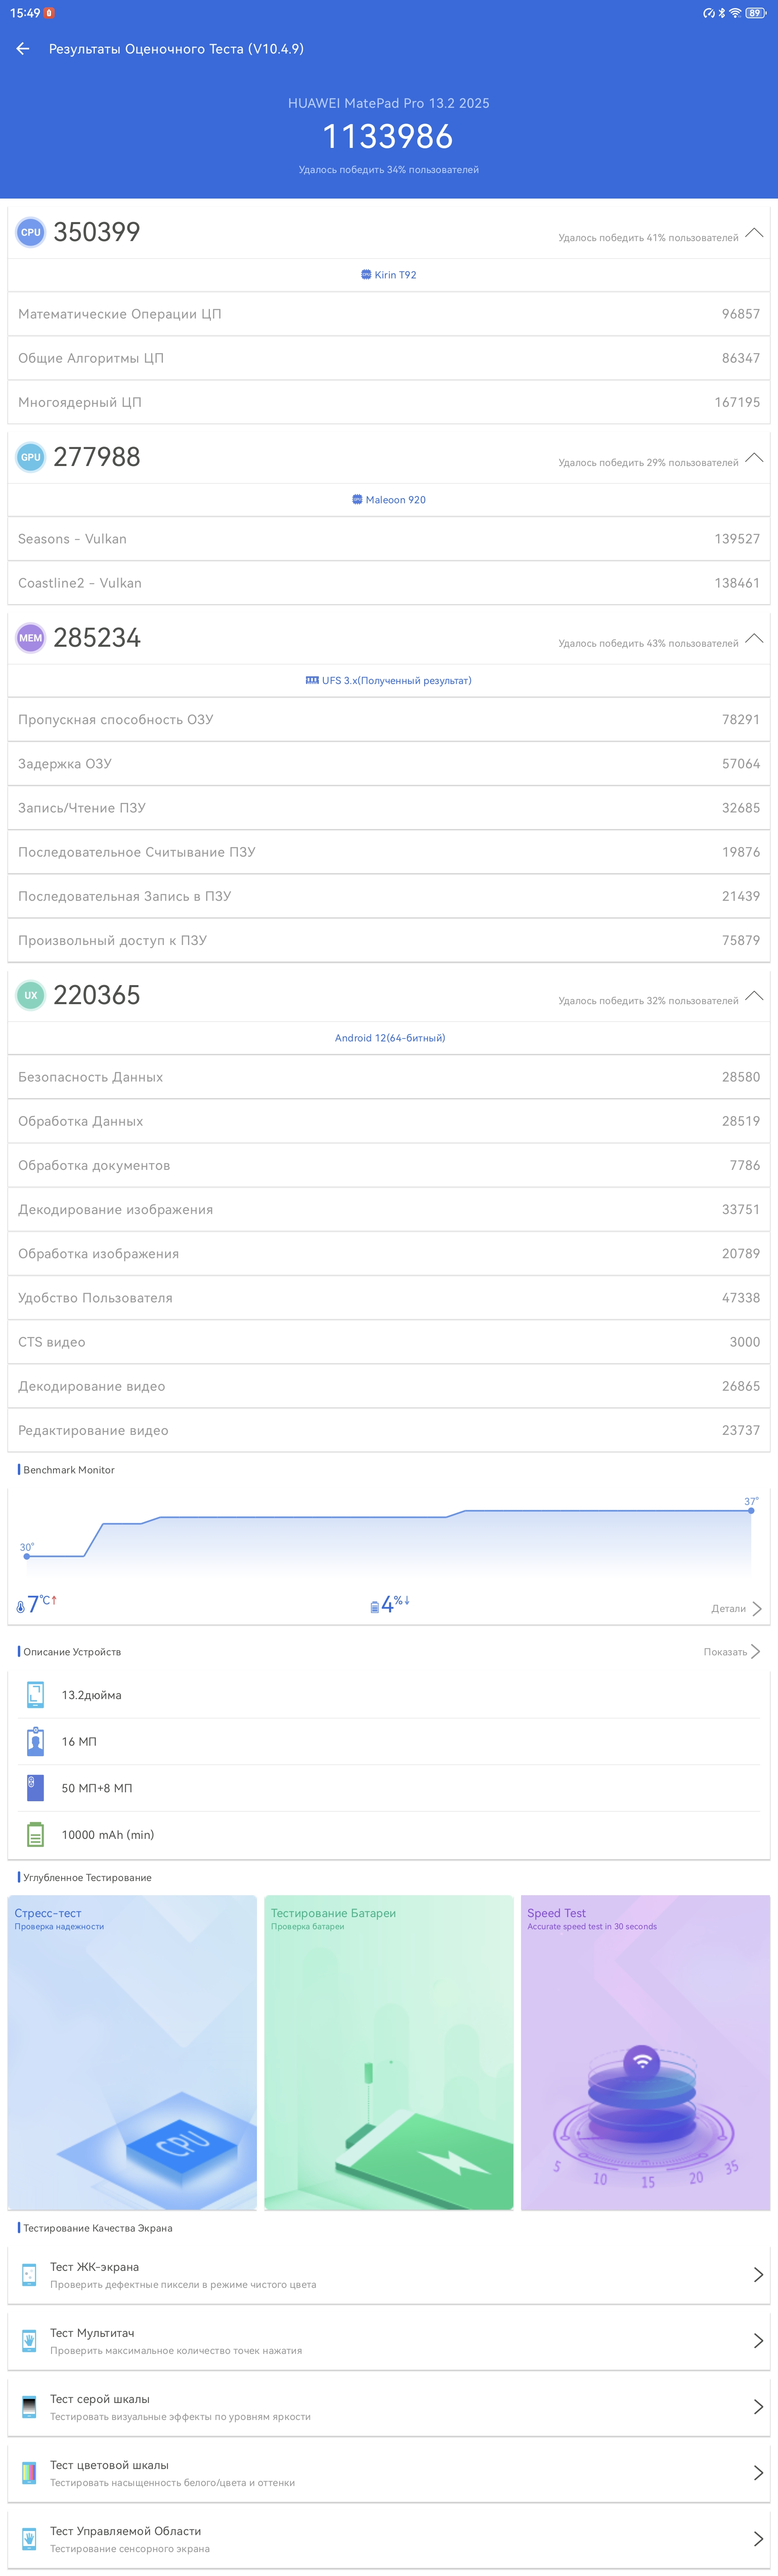The height and width of the screenshot is (2576, 778).
Task: Tap the Maleoon 920 chip icon
Action: (357, 499)
